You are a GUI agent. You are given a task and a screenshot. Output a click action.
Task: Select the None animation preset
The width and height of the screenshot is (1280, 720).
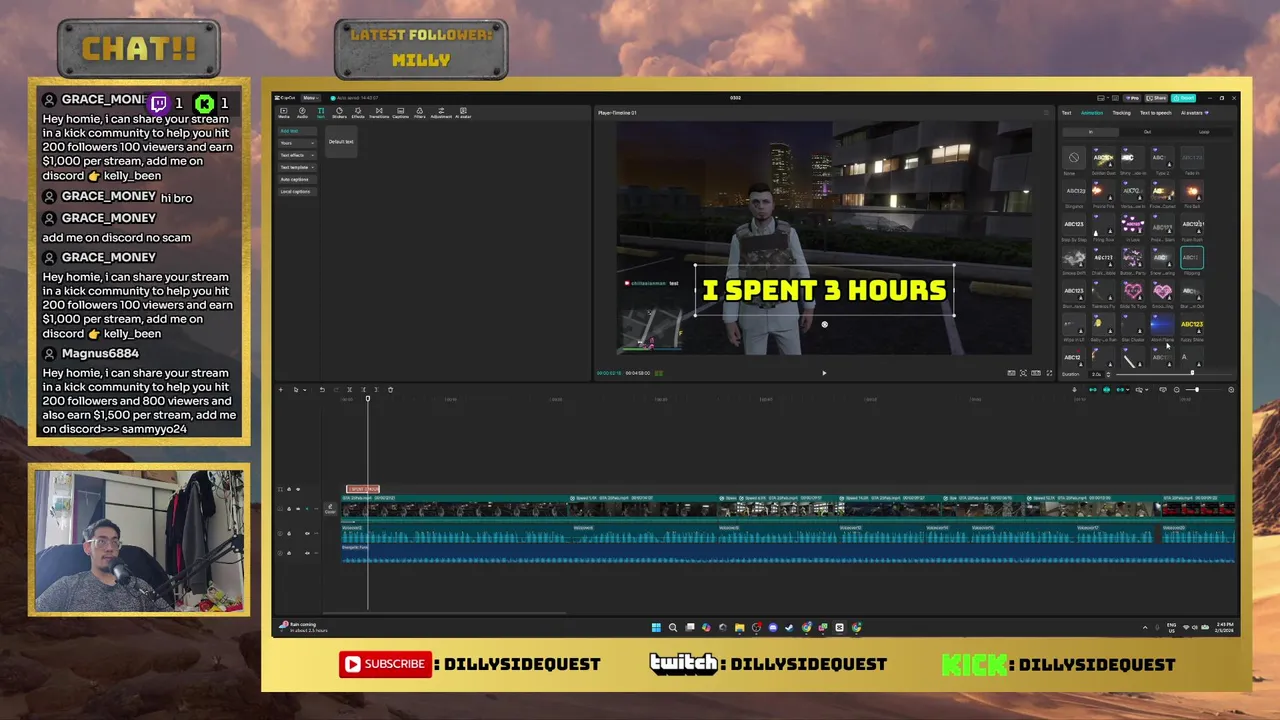pyautogui.click(x=1074, y=158)
